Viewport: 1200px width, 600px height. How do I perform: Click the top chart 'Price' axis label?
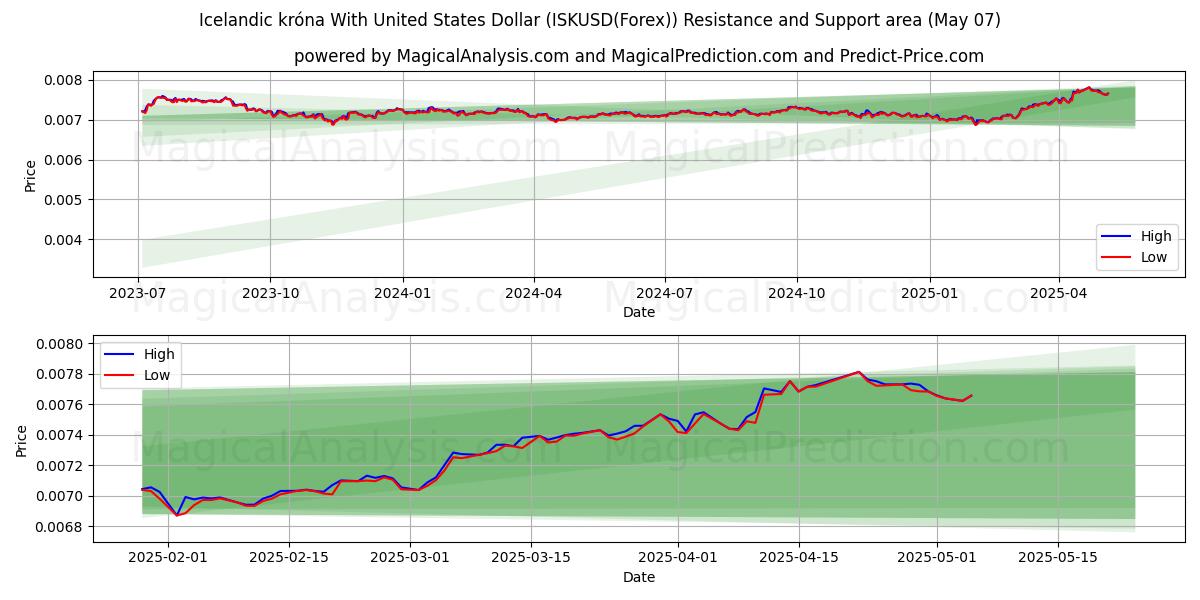30,175
